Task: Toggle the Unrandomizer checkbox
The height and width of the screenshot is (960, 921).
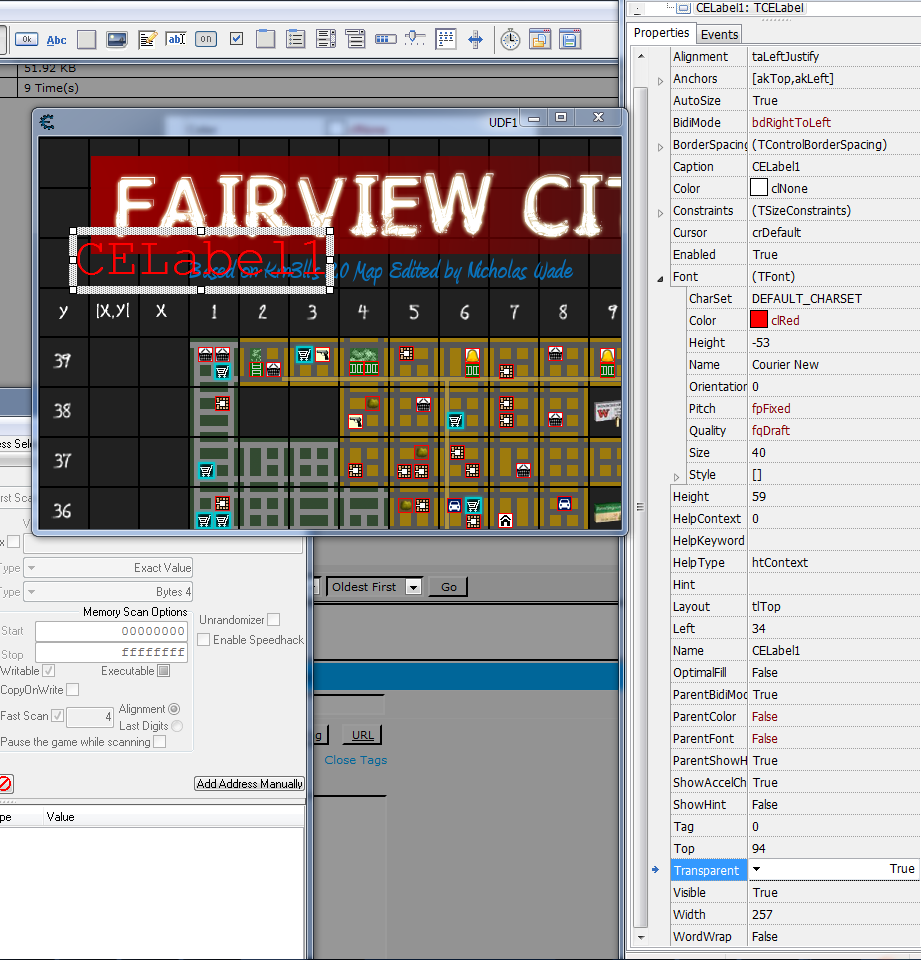Action: pyautogui.click(x=273, y=620)
